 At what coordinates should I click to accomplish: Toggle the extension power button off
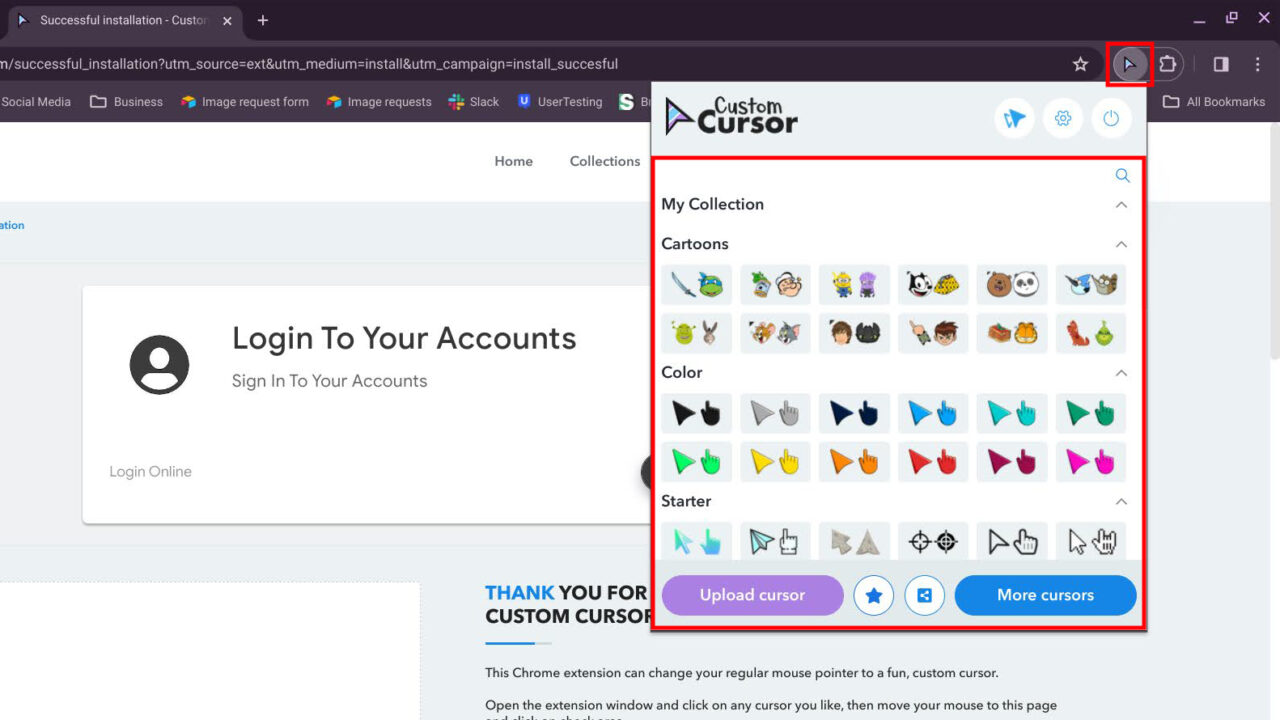(1112, 118)
